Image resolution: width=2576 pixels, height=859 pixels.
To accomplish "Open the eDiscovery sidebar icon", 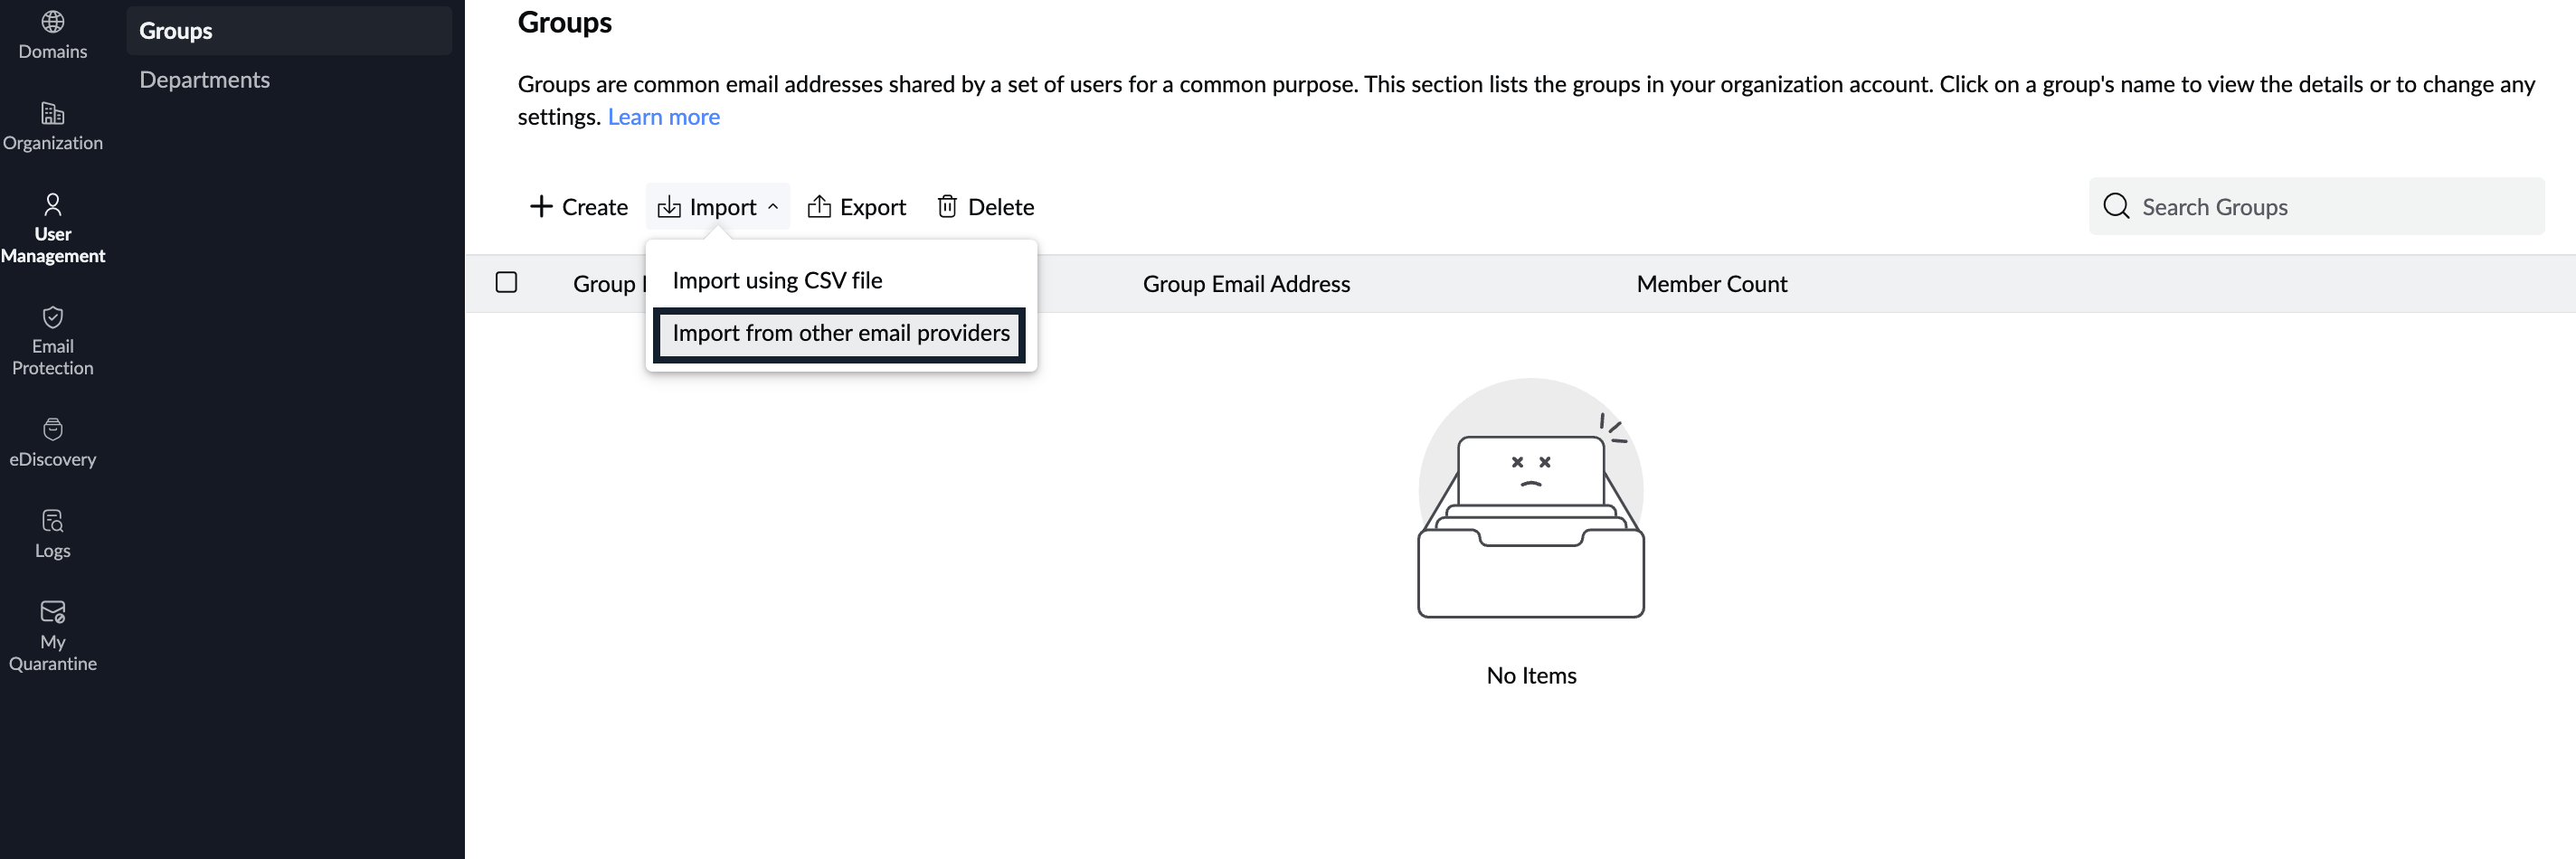I will (53, 429).
